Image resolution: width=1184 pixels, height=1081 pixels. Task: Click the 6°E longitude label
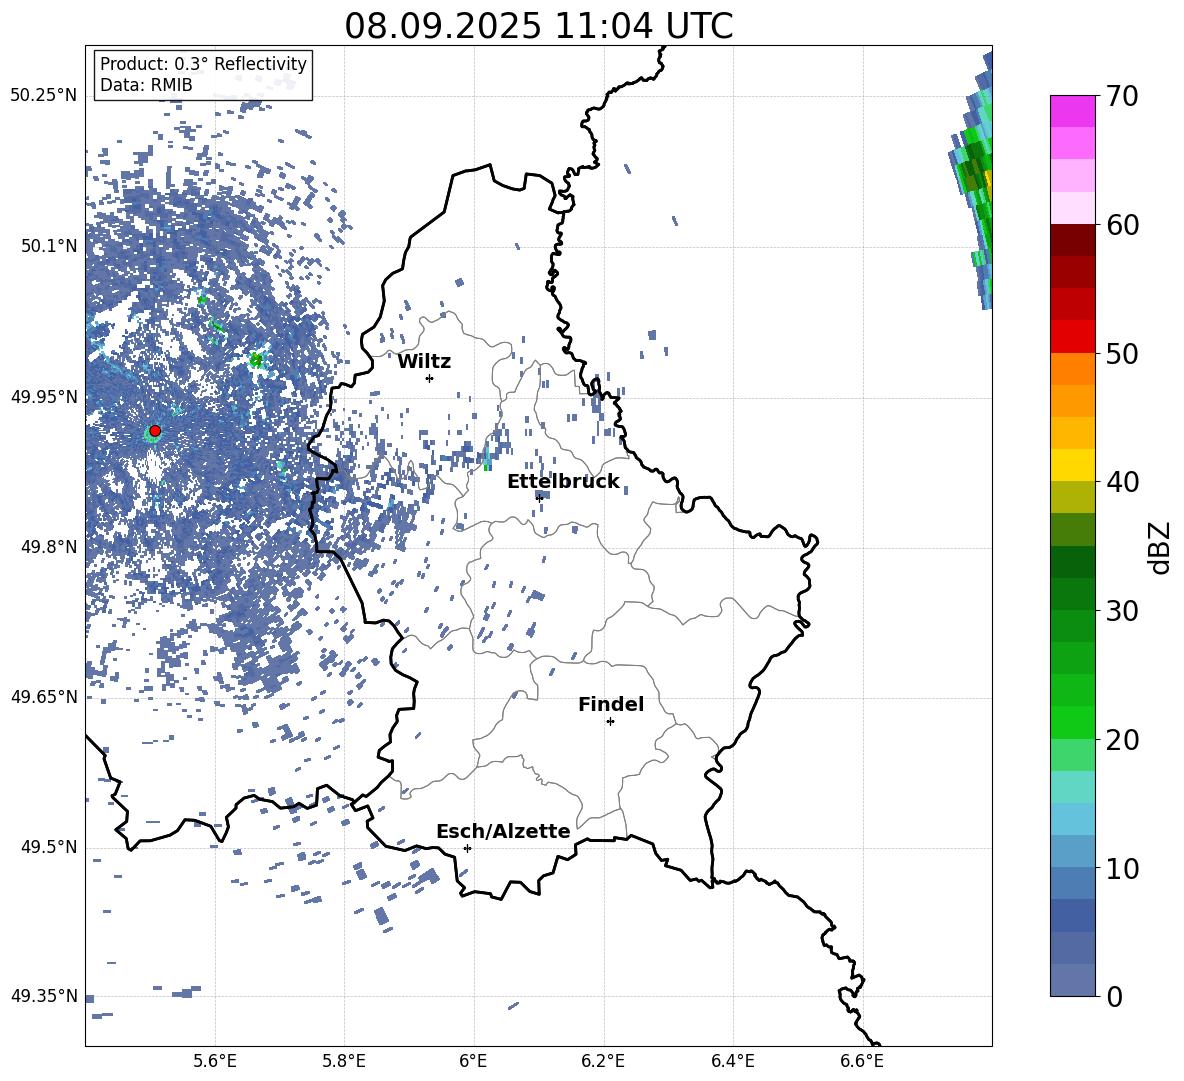[474, 1062]
